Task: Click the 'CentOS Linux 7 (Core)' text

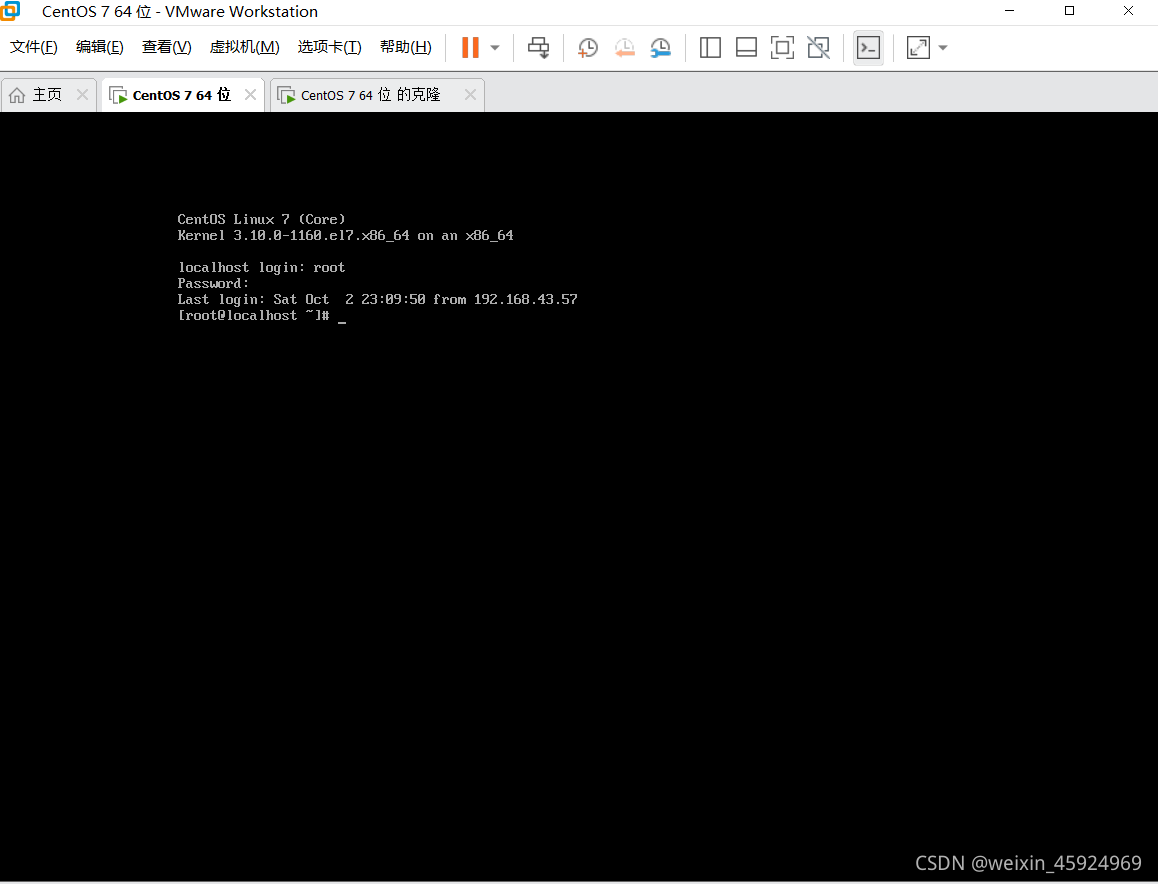Action: [x=261, y=219]
